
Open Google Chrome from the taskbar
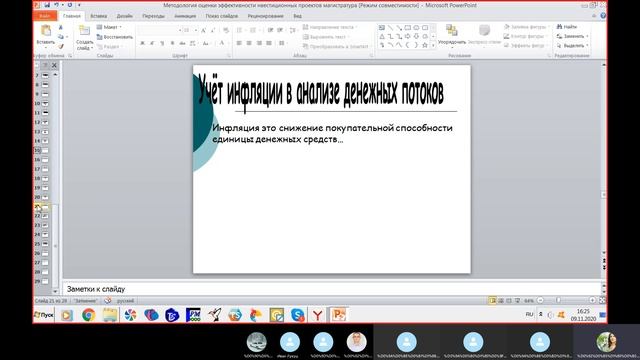pos(88,315)
